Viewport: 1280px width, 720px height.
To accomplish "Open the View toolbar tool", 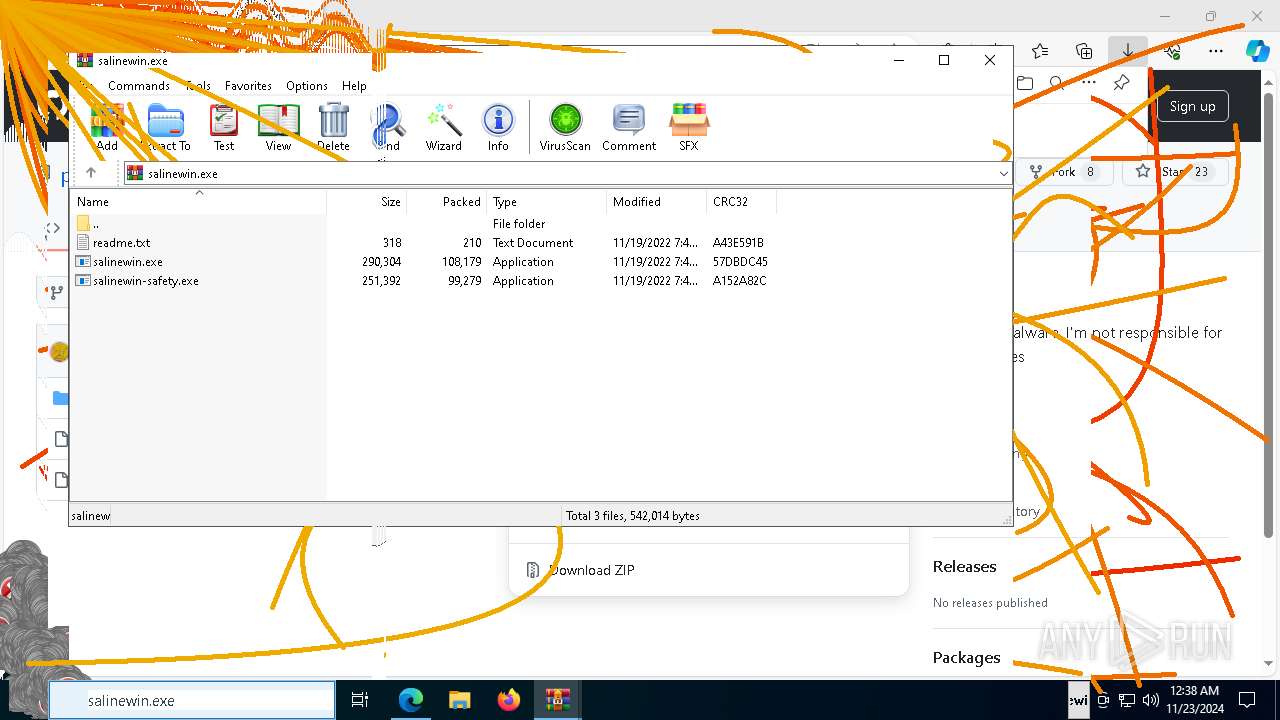I will [x=278, y=127].
